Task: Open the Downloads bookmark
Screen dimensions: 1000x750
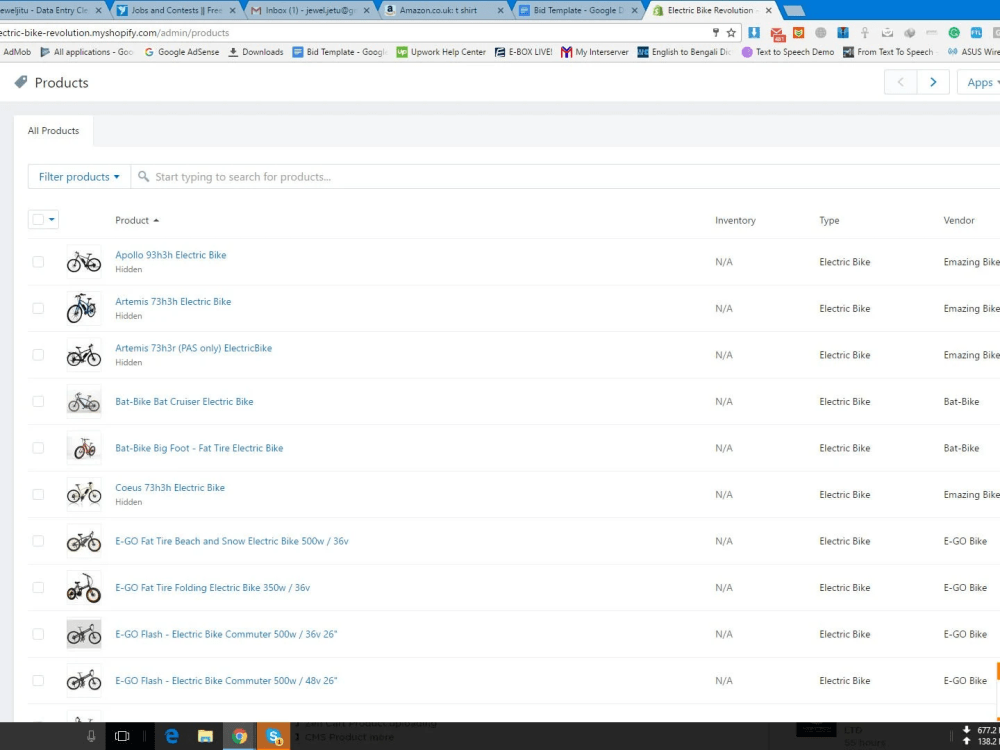Action: coord(256,52)
